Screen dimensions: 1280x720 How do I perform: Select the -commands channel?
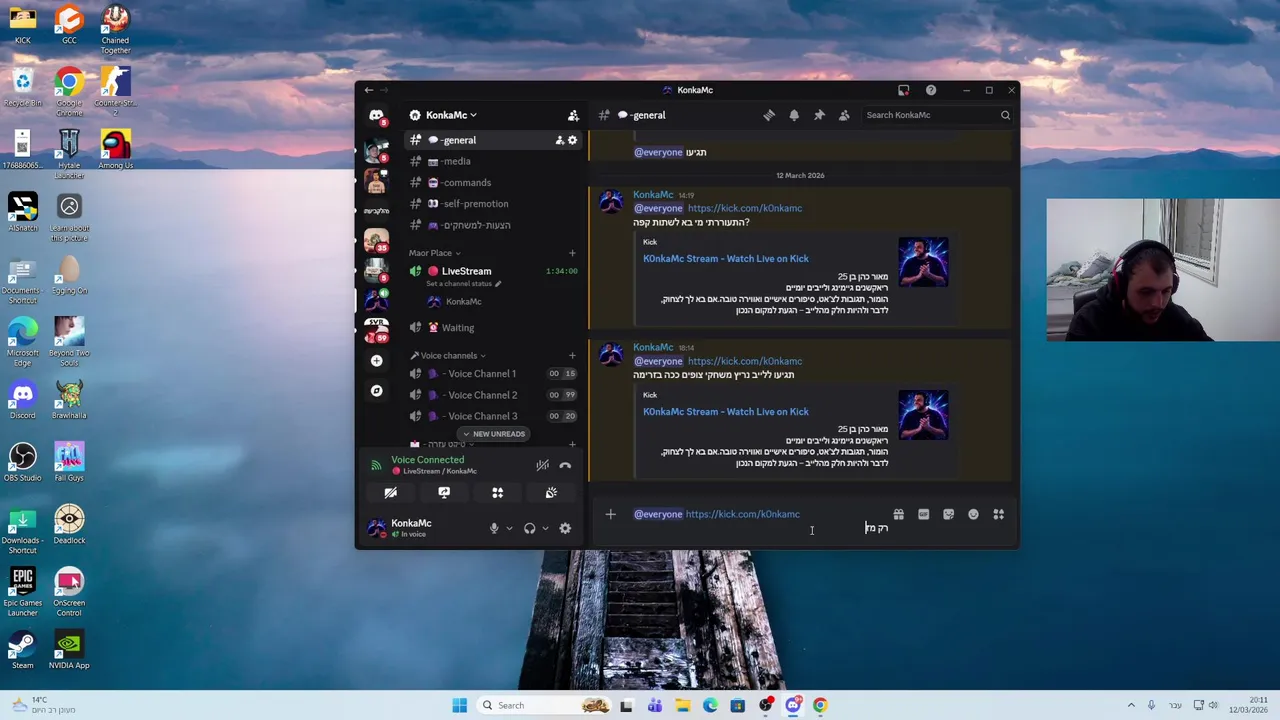[x=493, y=183]
